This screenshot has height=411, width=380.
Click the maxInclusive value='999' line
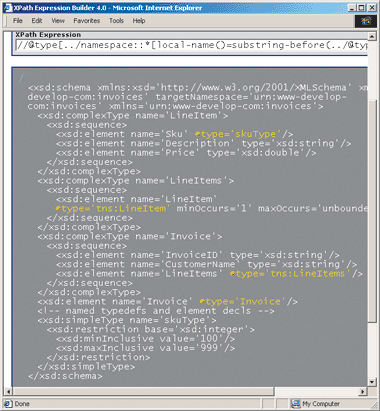[145, 348]
